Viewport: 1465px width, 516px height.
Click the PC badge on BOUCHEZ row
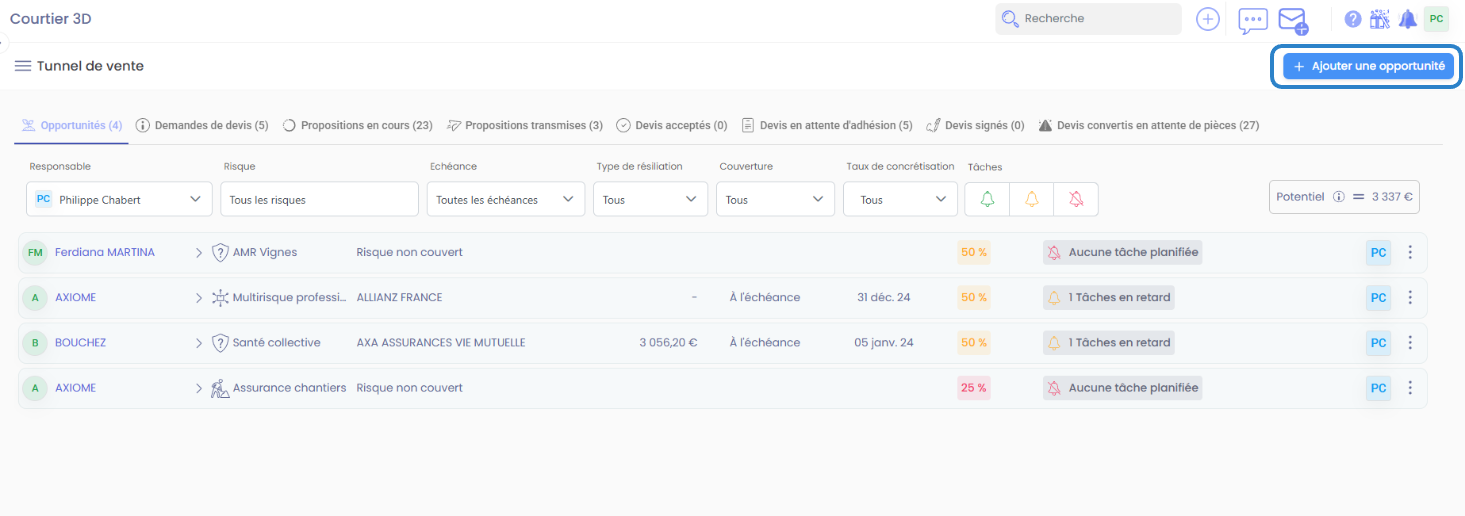click(1378, 343)
